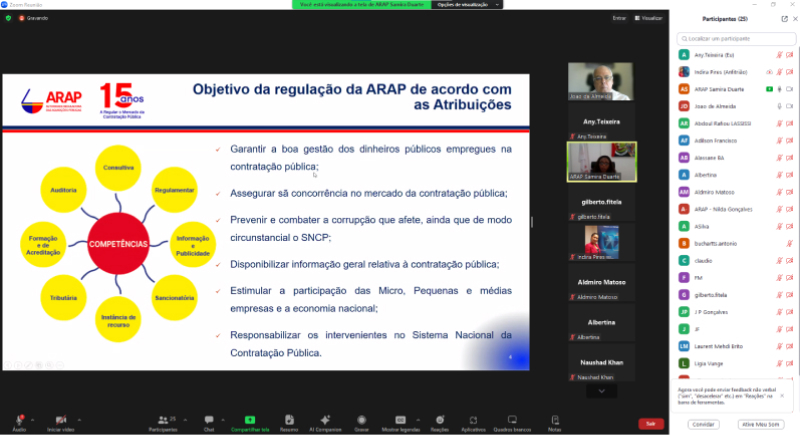Launch AI Companion from toolbar
The width and height of the screenshot is (800, 435).
pyautogui.click(x=325, y=422)
